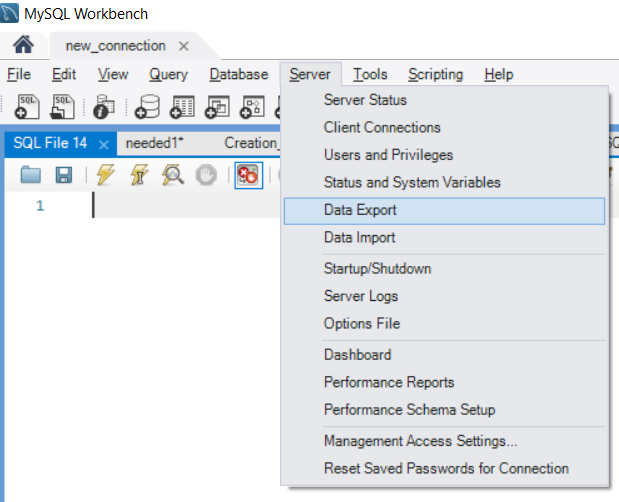Viewport: 619px width, 502px height.
Task: Select Status and System Variables
Action: coord(444,182)
